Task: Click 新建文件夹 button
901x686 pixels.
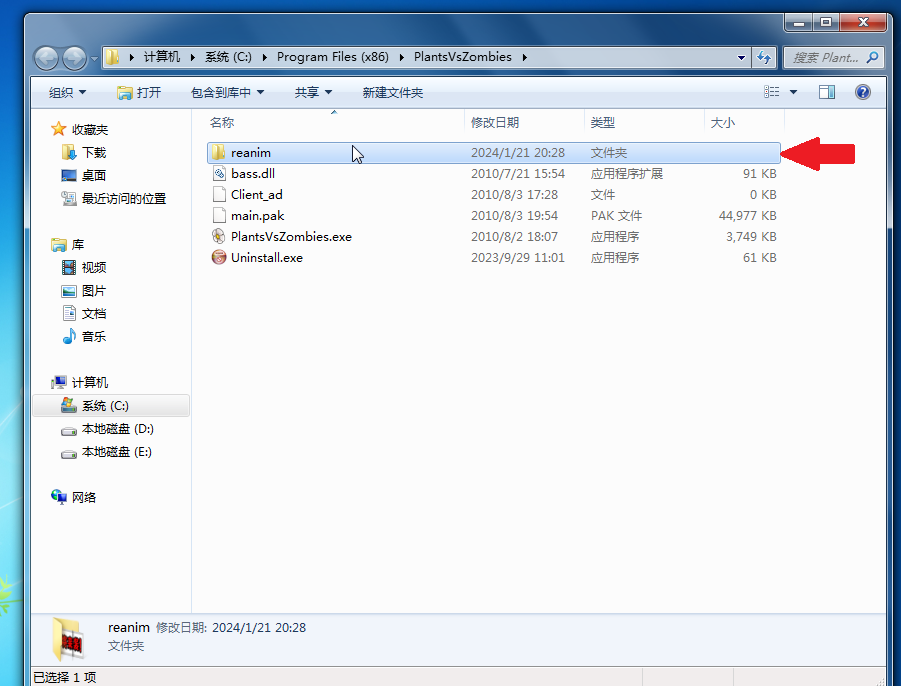Action: (392, 93)
